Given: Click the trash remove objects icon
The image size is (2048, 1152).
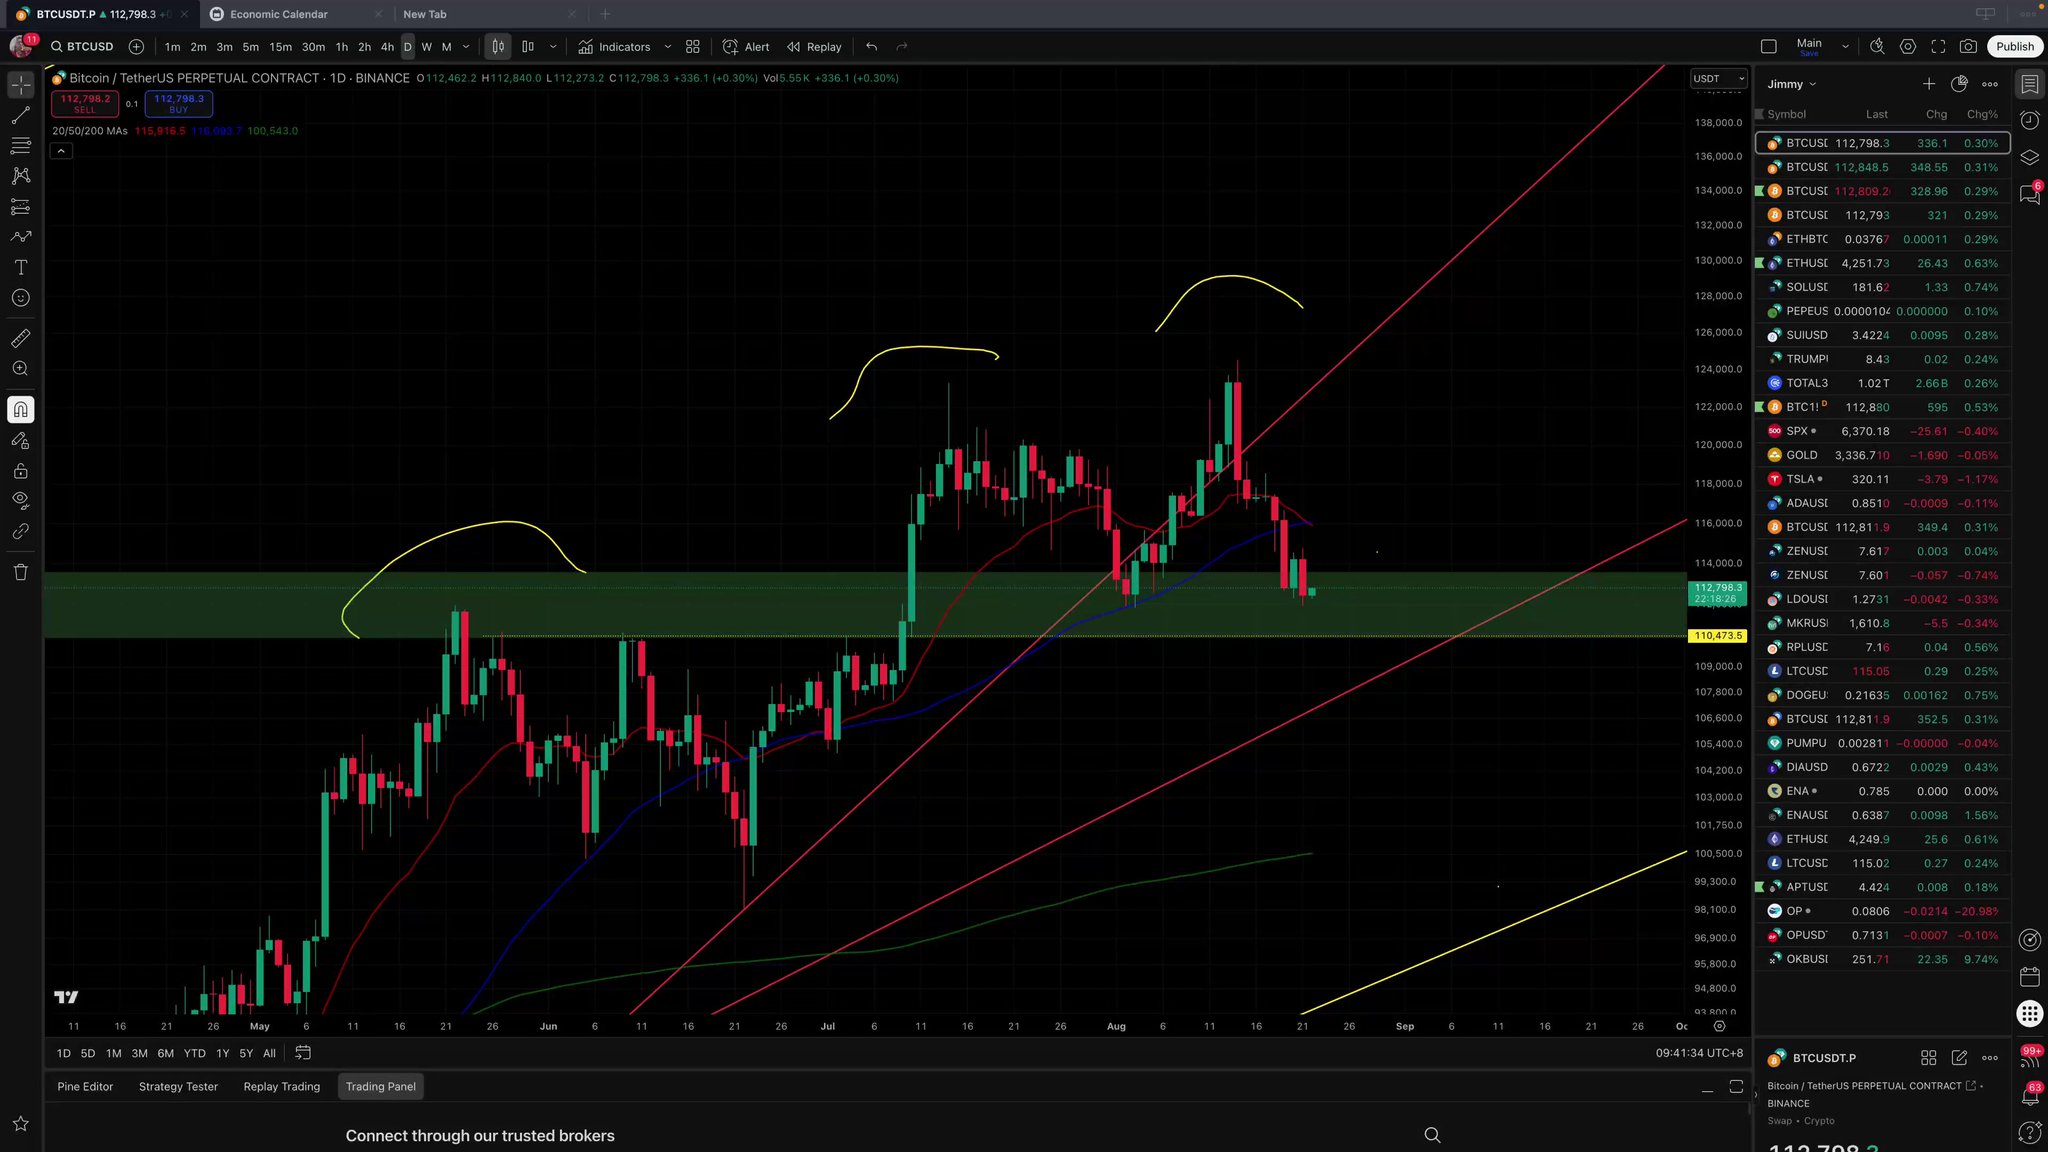Looking at the screenshot, I should [21, 572].
